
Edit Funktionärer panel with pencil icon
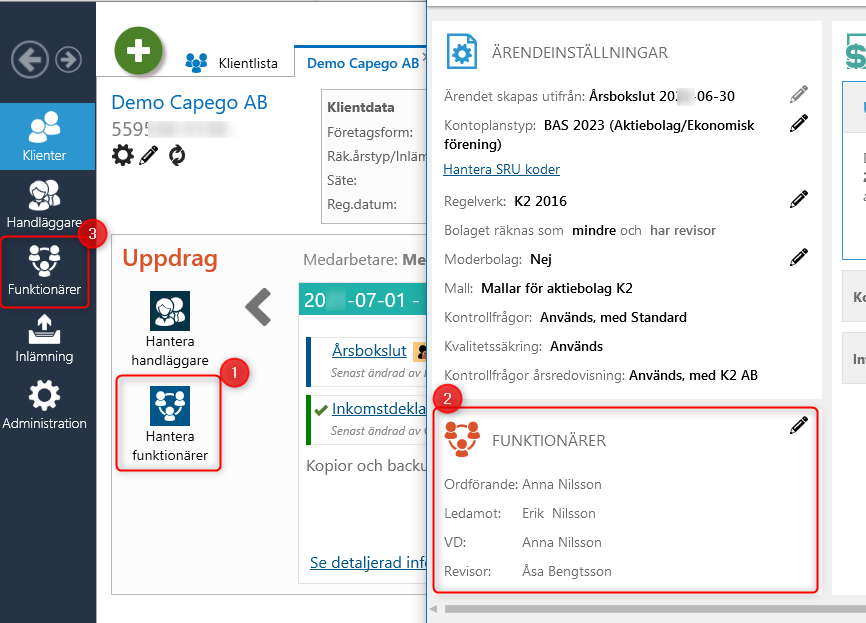pos(799,425)
